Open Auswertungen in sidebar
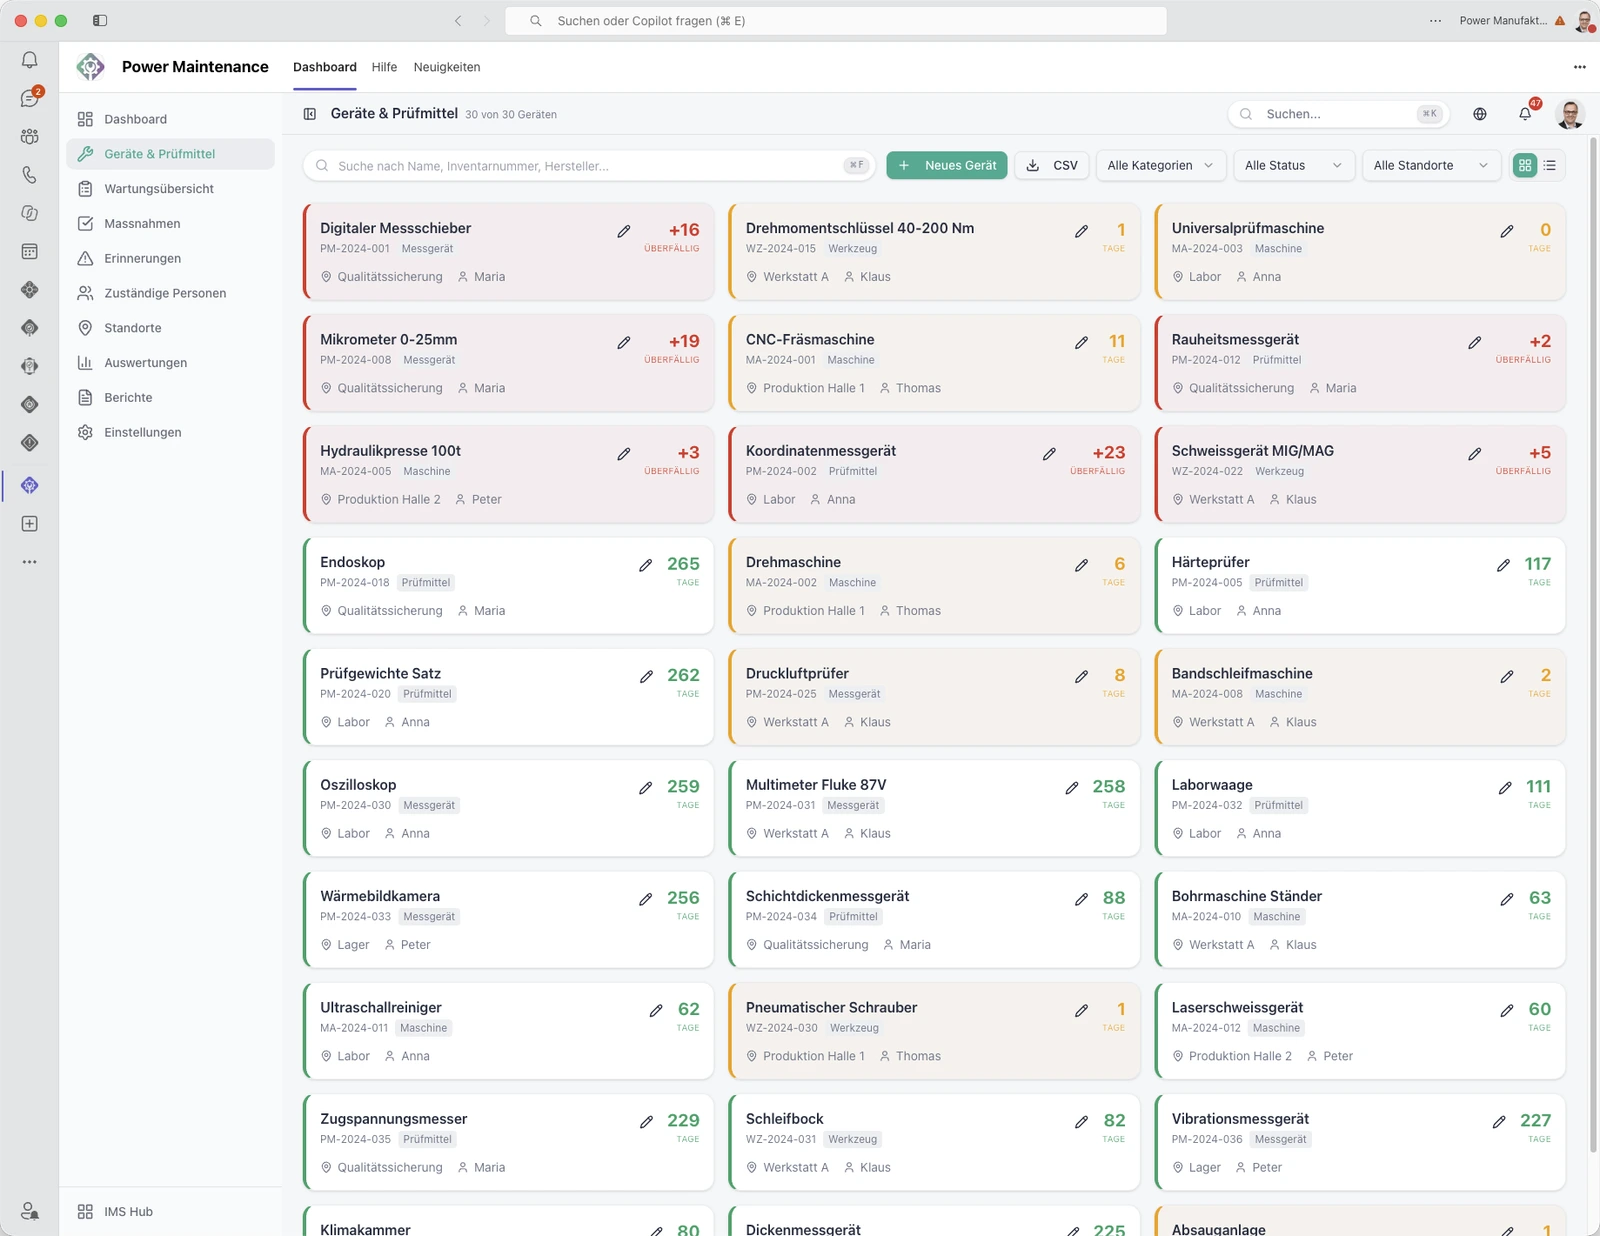 click(x=170, y=363)
